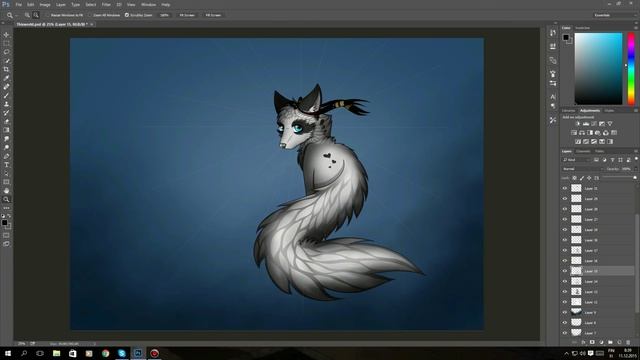Open the layer filter Kind dropdown
The width and height of the screenshot is (640, 360).
click(577, 160)
